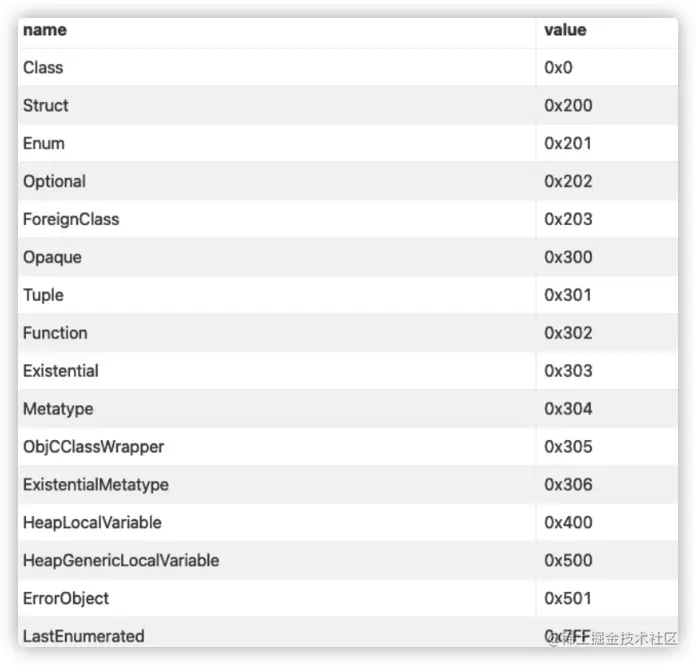Select the Enum name cell
This screenshot has width=696, height=665.
tap(44, 144)
